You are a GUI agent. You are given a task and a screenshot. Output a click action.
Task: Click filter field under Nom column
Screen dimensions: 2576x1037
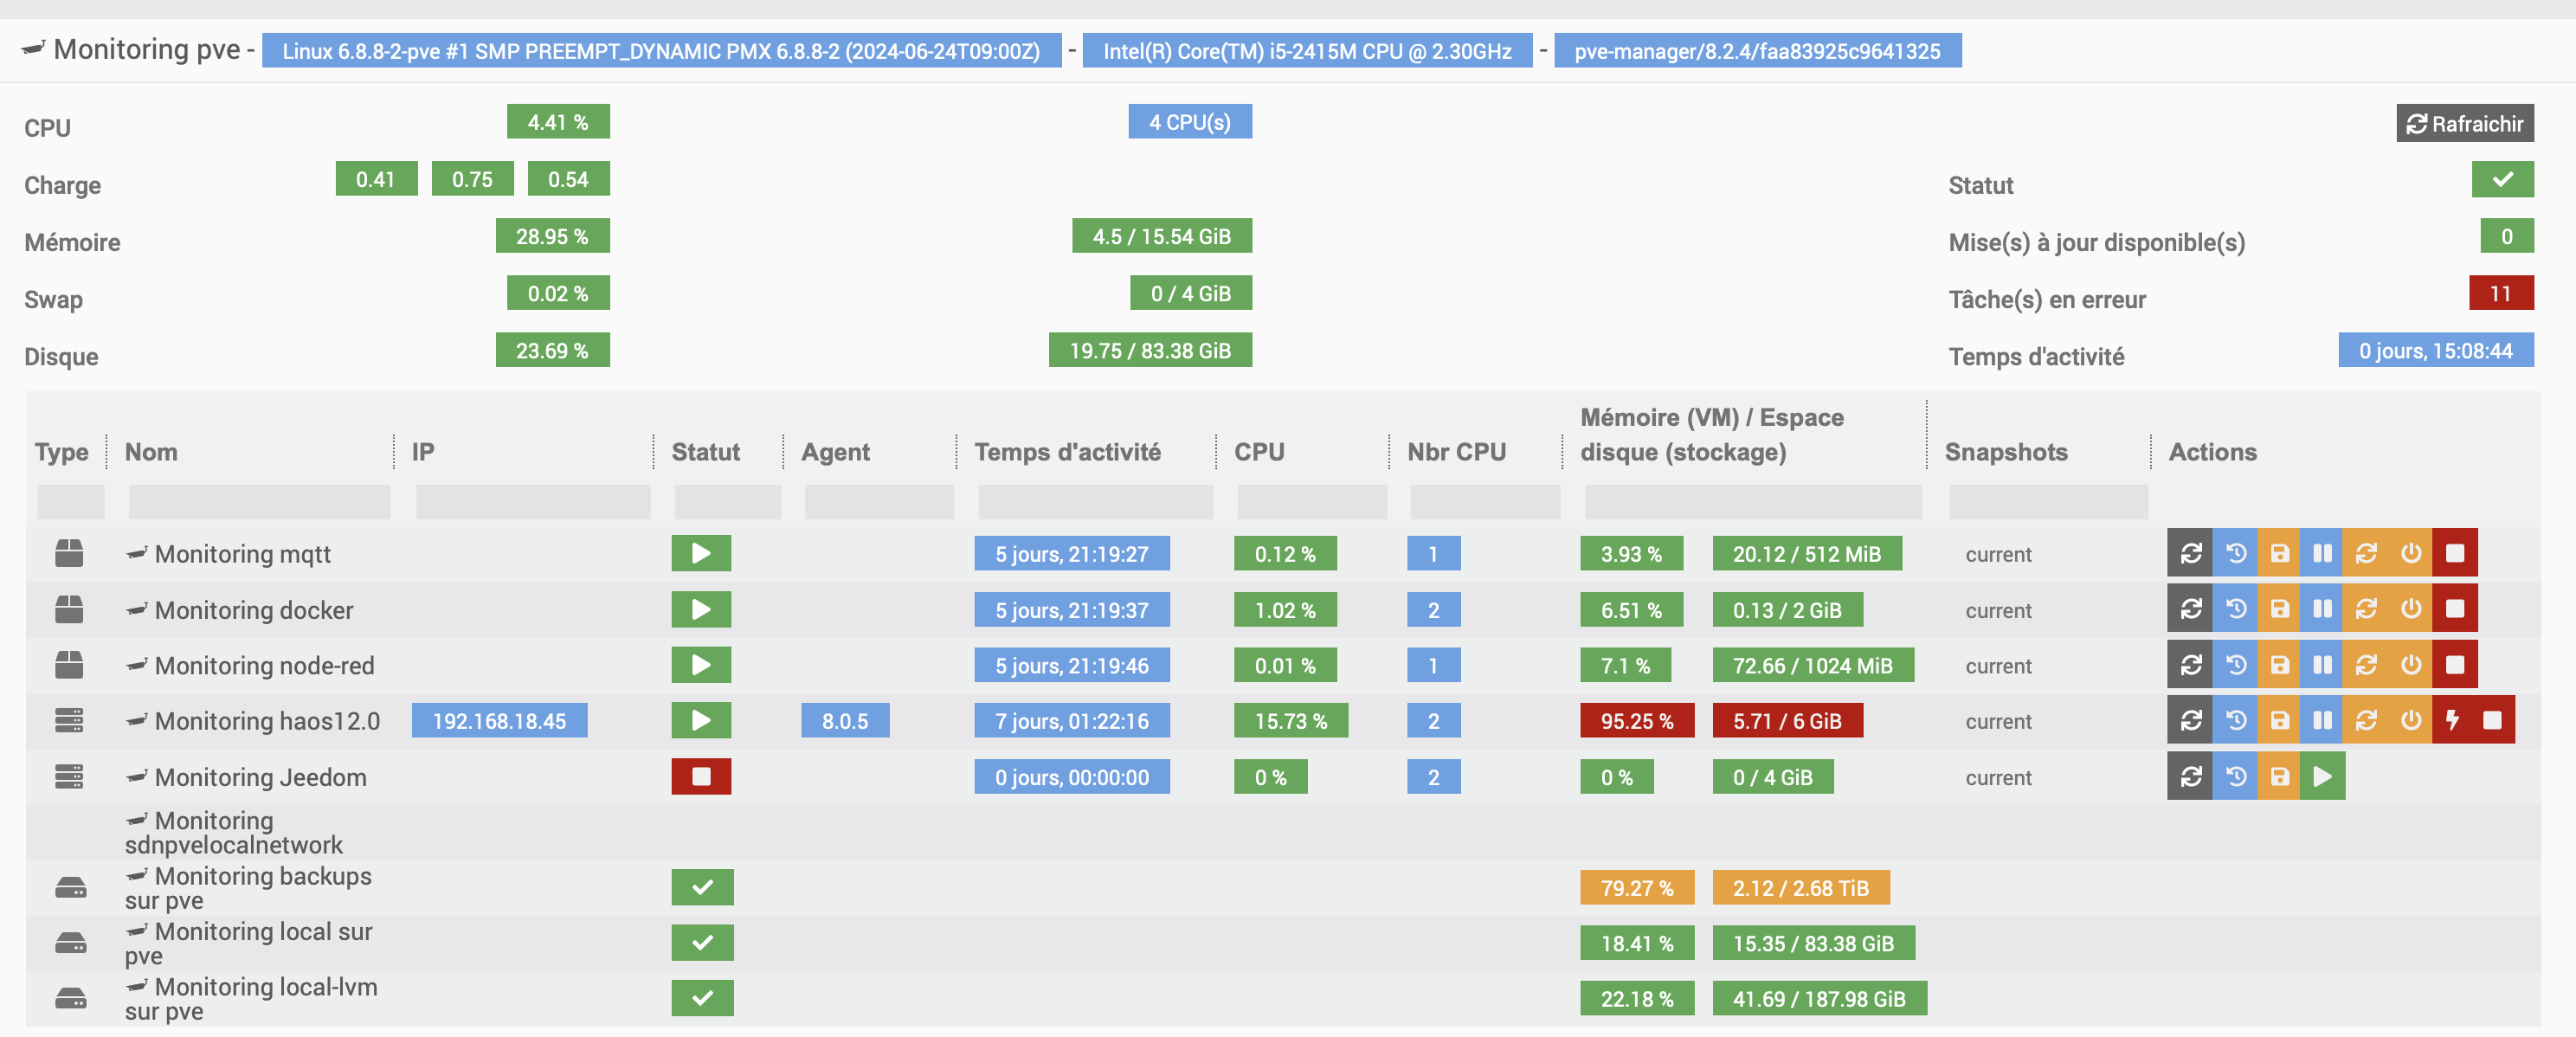[x=259, y=501]
